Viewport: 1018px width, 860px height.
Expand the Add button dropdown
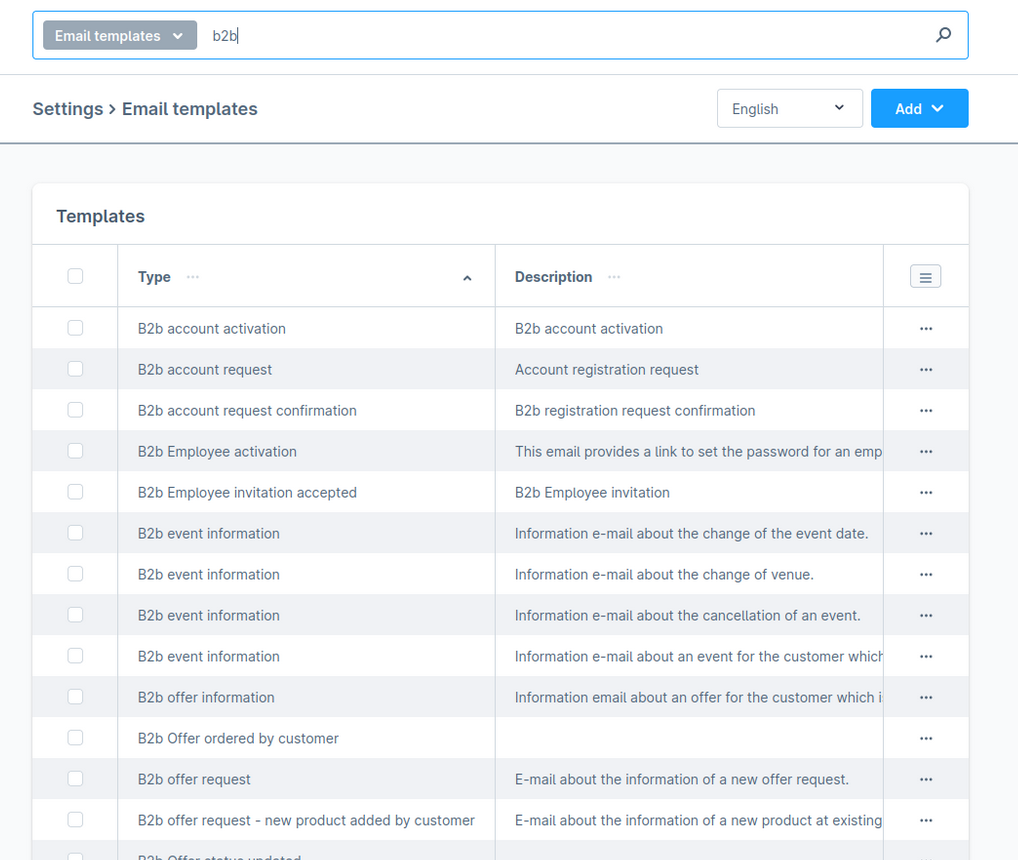pos(919,109)
